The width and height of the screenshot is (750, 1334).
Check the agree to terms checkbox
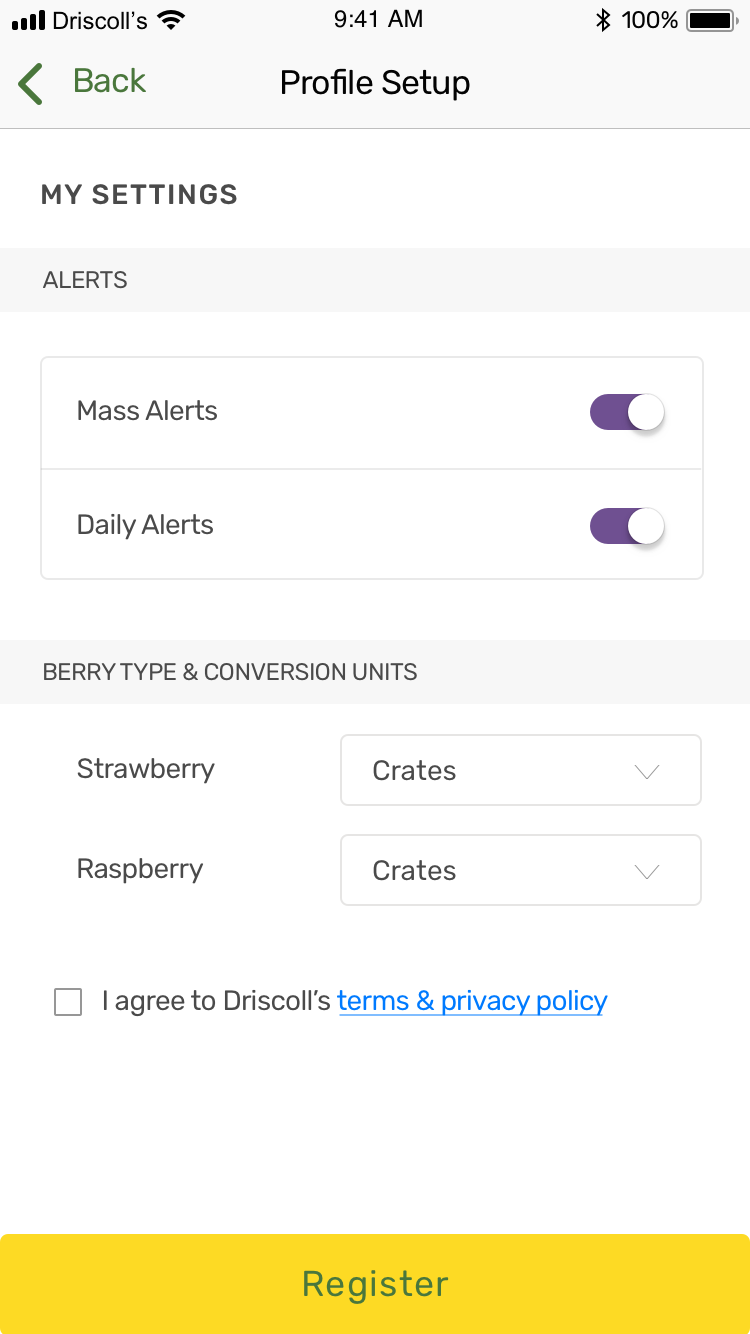click(68, 1002)
